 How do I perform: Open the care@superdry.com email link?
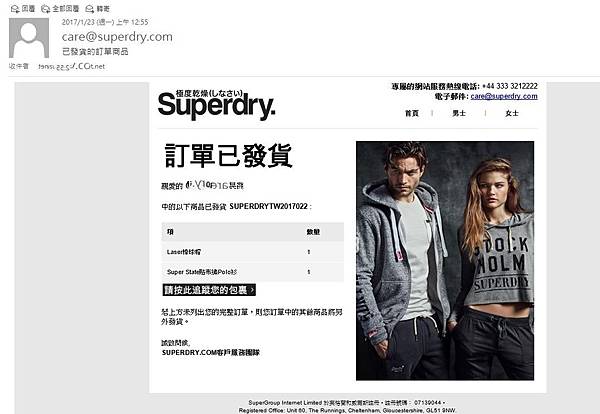(x=504, y=96)
